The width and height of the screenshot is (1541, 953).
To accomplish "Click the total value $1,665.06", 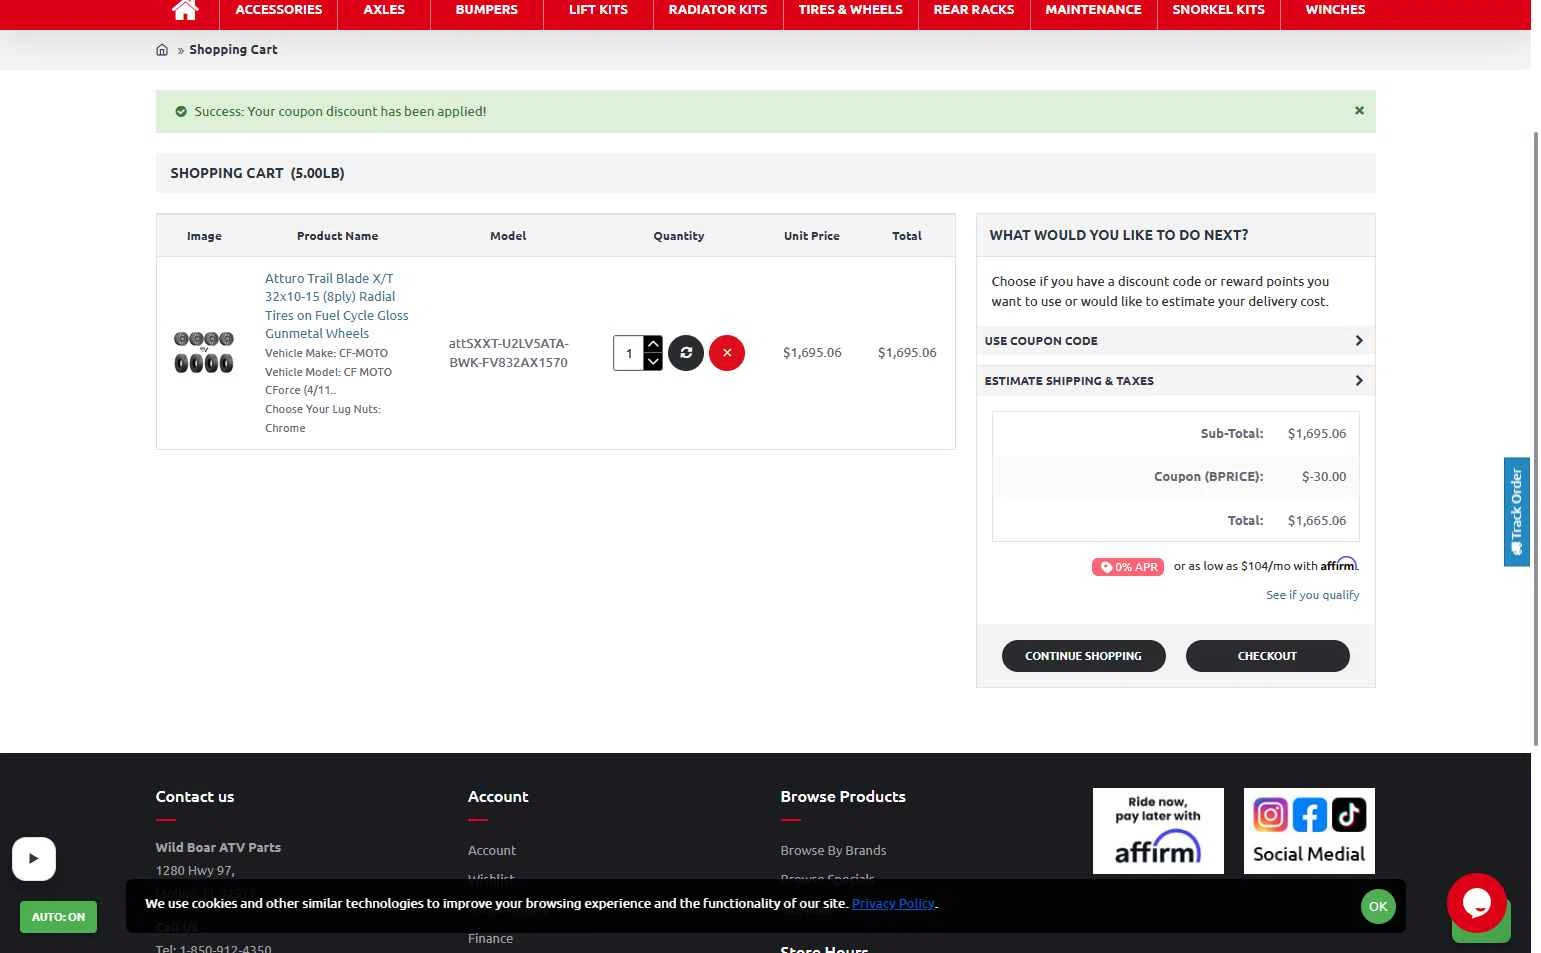I will tap(1317, 521).
